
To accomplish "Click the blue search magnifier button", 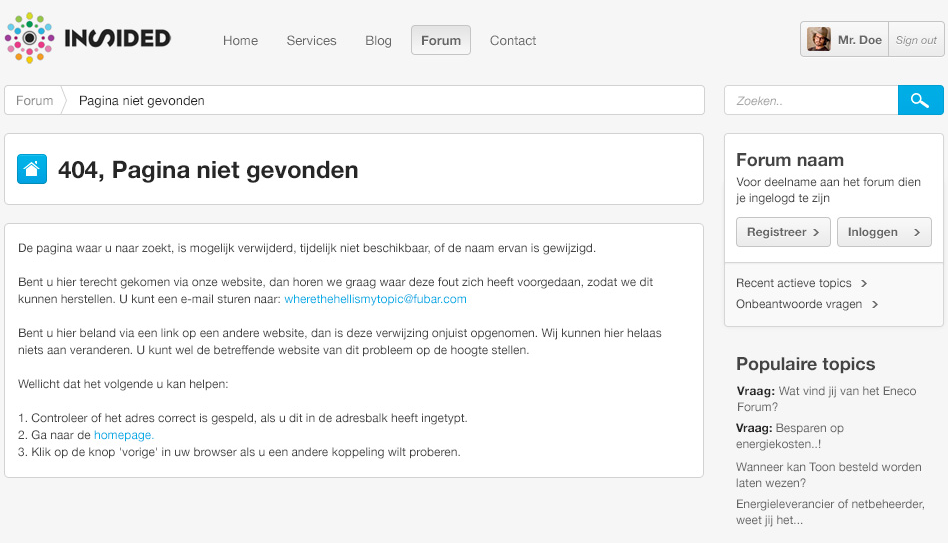I will [x=920, y=100].
